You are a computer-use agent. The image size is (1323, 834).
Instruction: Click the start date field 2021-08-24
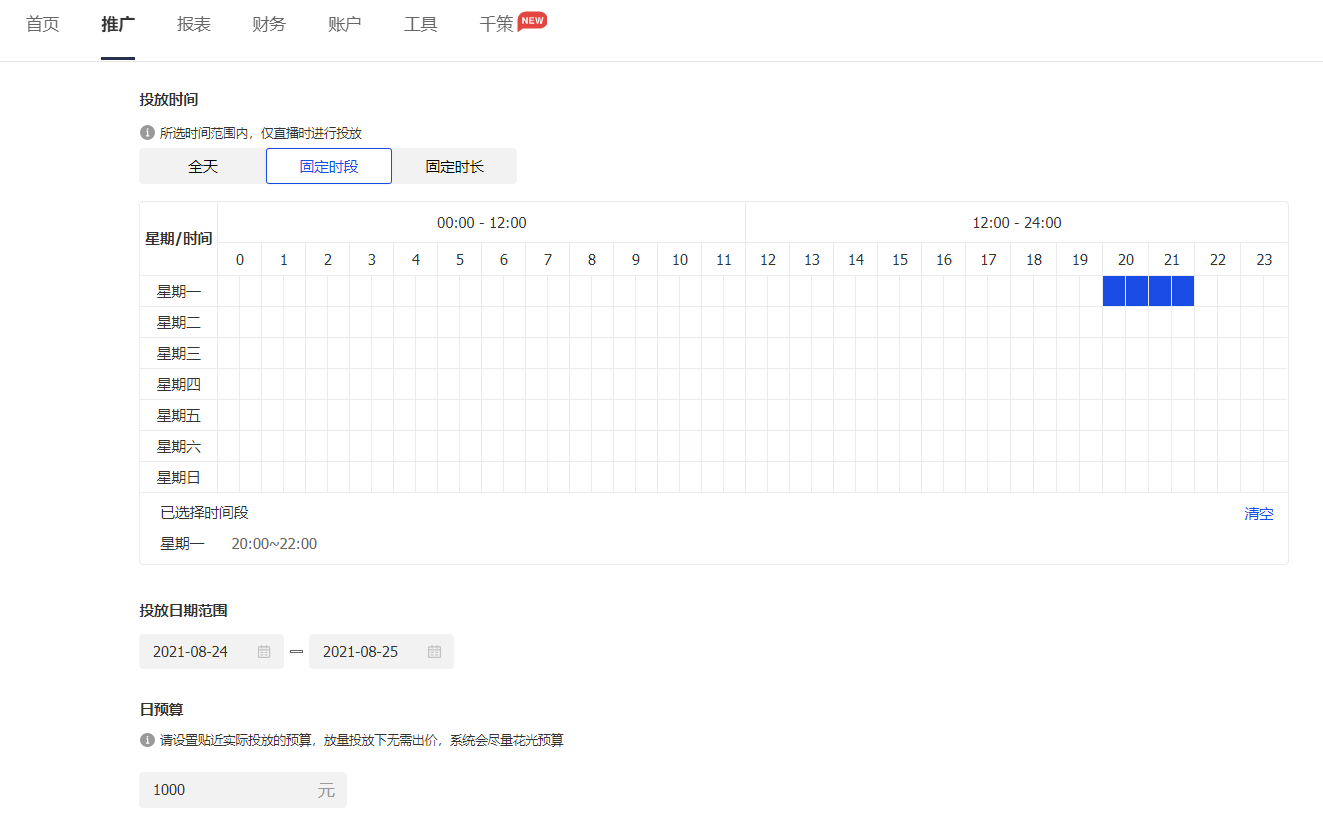pos(211,651)
